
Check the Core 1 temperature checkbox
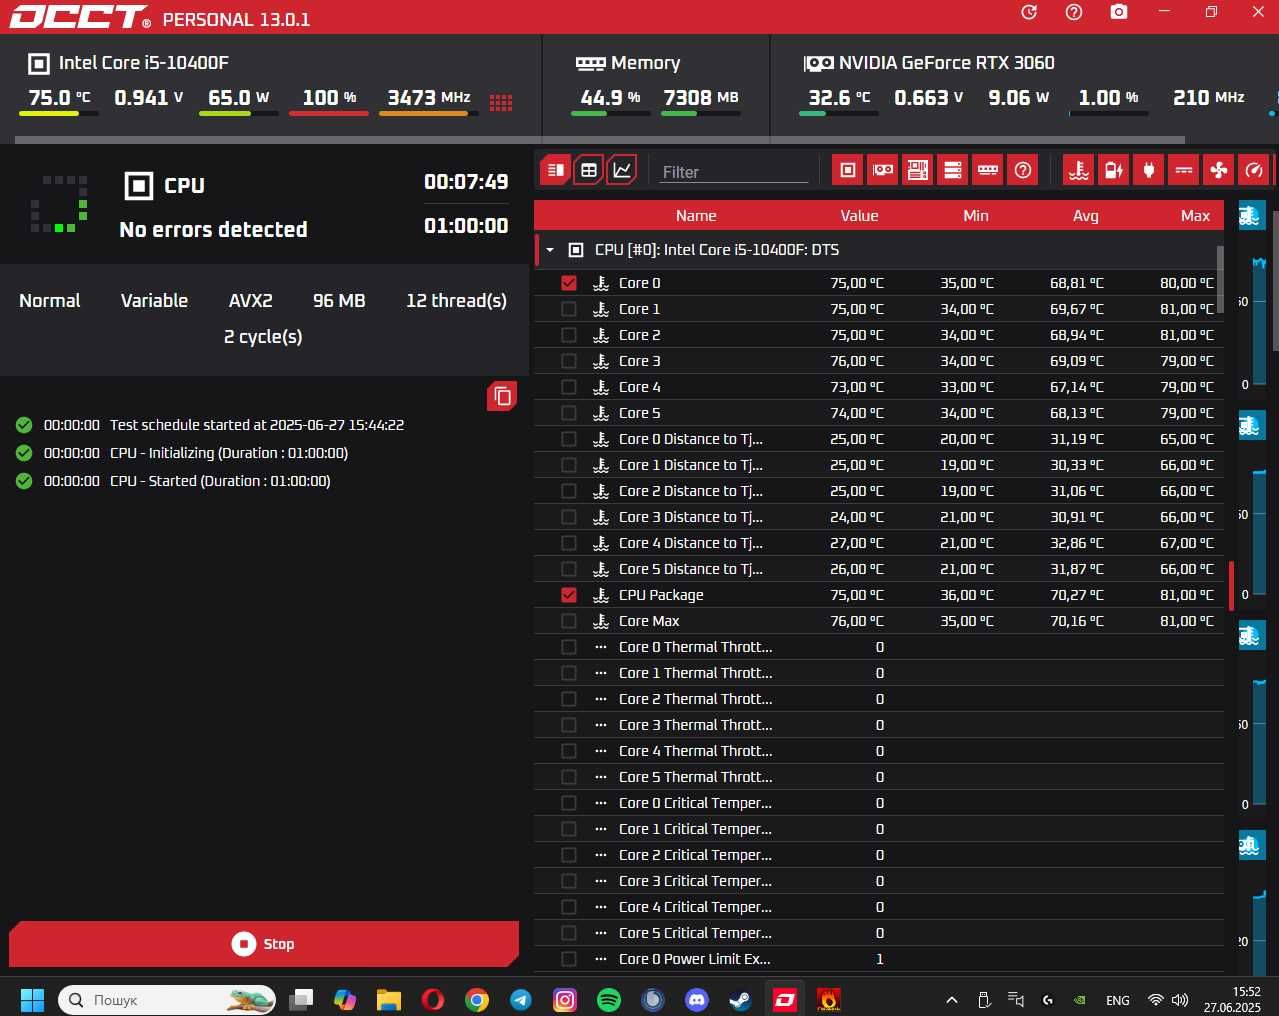[569, 309]
